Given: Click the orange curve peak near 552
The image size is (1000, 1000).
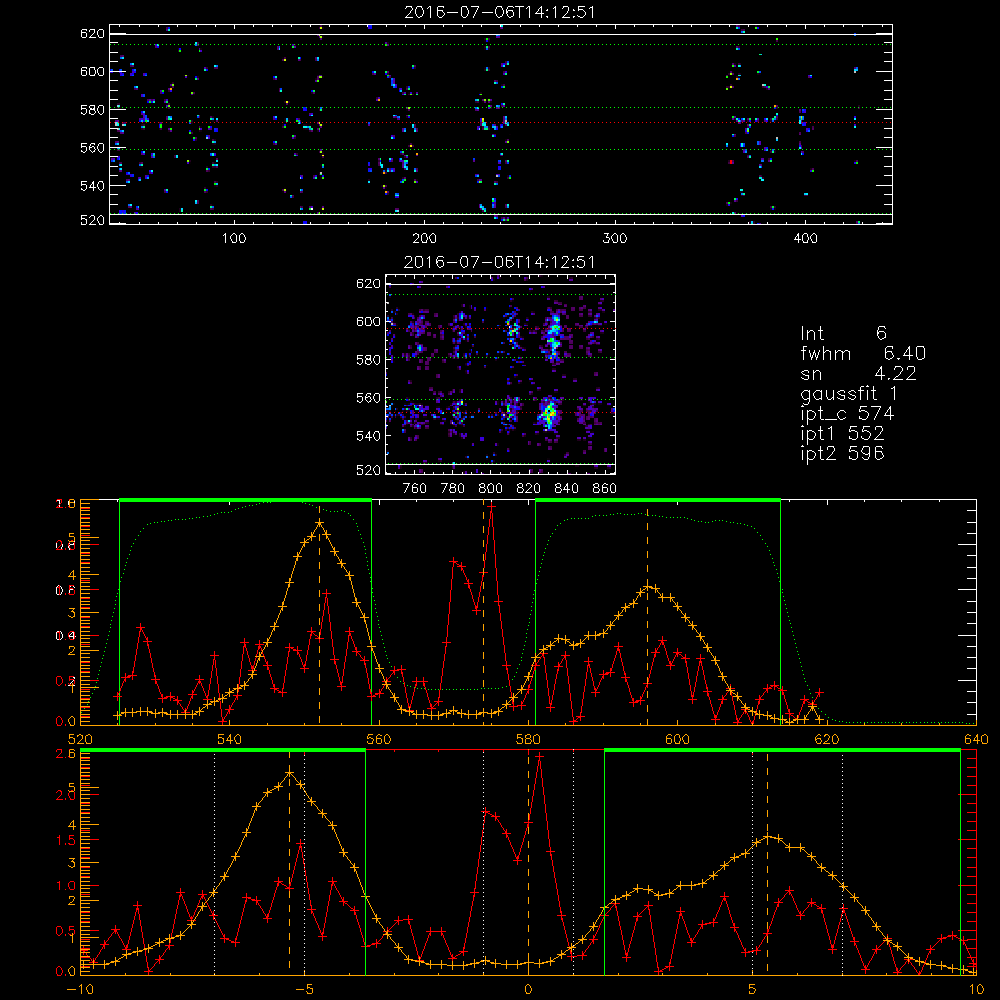Looking at the screenshot, I should tap(320, 523).
